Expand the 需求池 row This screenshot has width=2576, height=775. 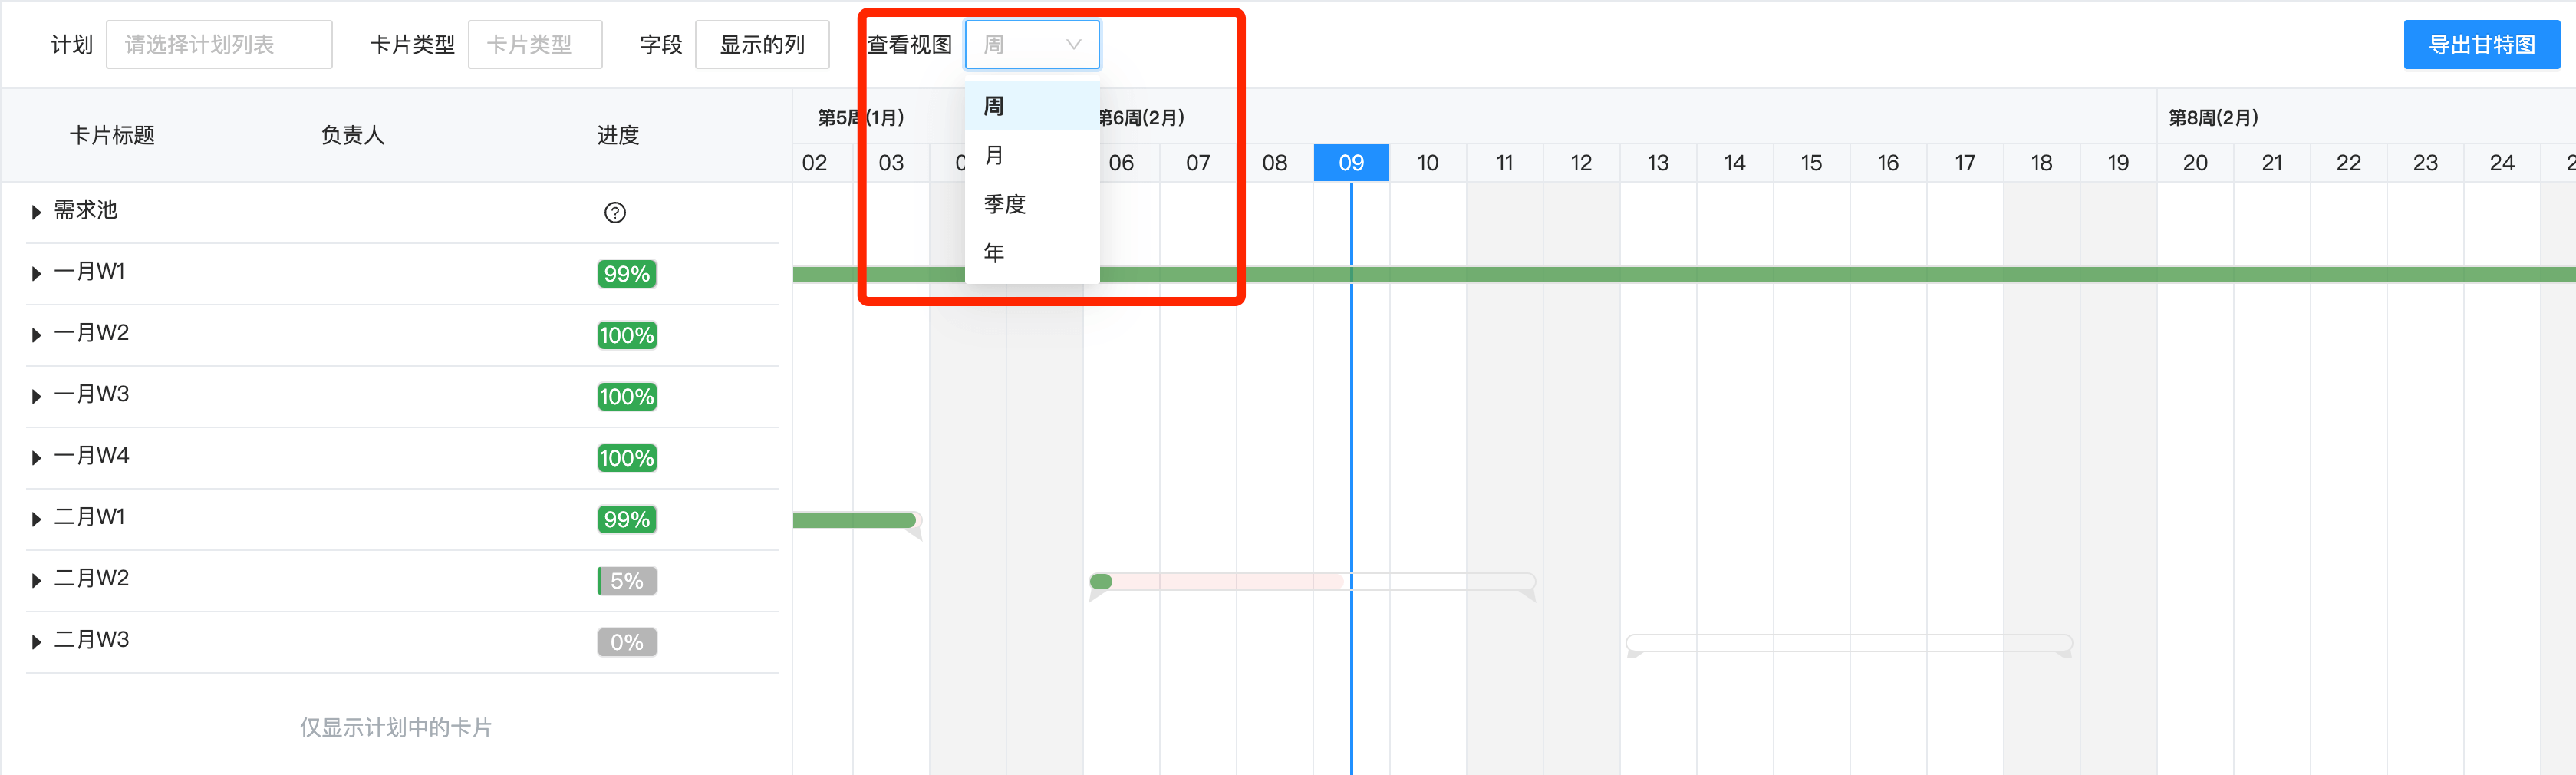(x=35, y=211)
